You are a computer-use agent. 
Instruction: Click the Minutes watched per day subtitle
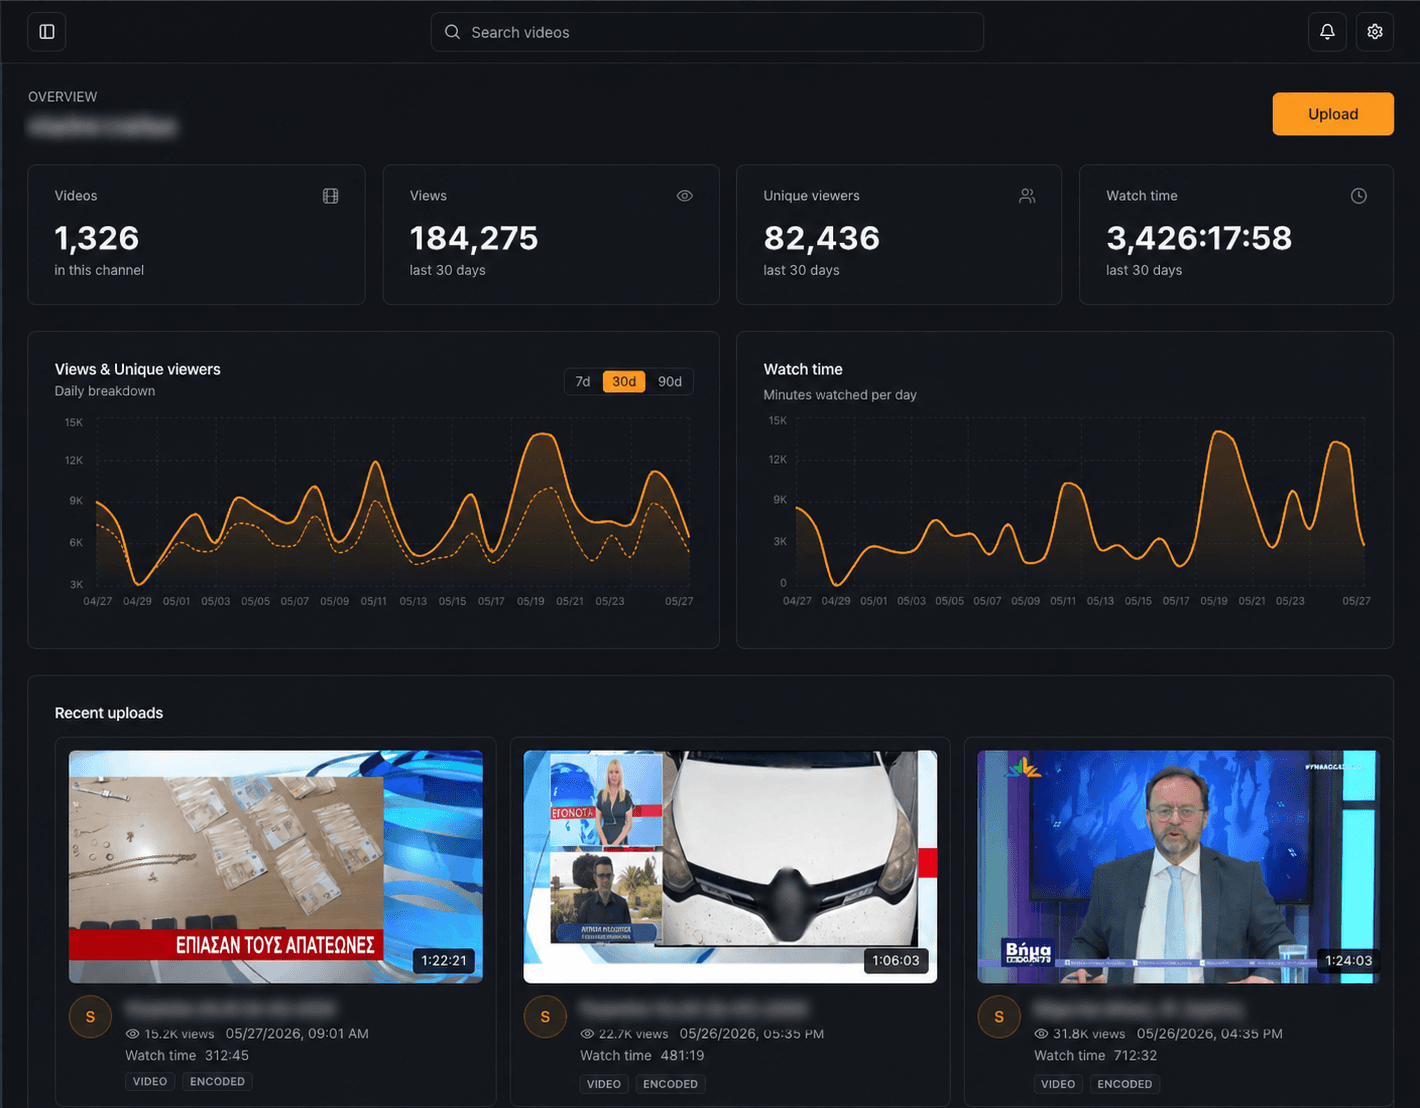tap(840, 395)
